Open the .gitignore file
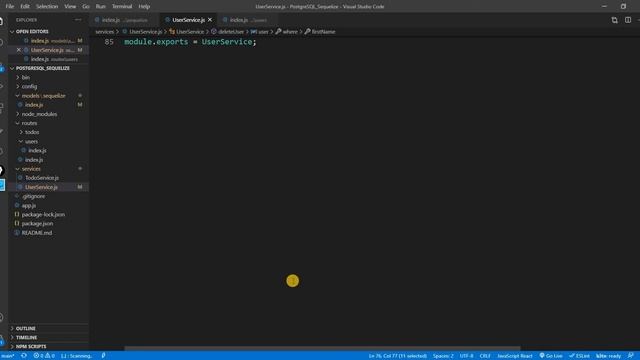The width and height of the screenshot is (640, 360). coord(48,196)
